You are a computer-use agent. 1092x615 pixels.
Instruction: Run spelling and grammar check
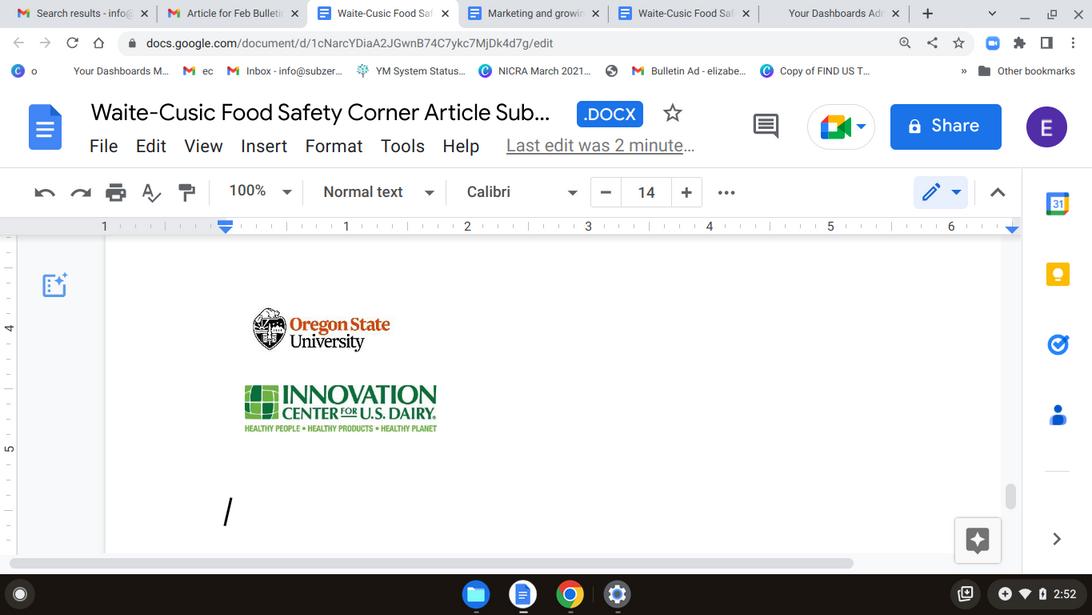151,193
